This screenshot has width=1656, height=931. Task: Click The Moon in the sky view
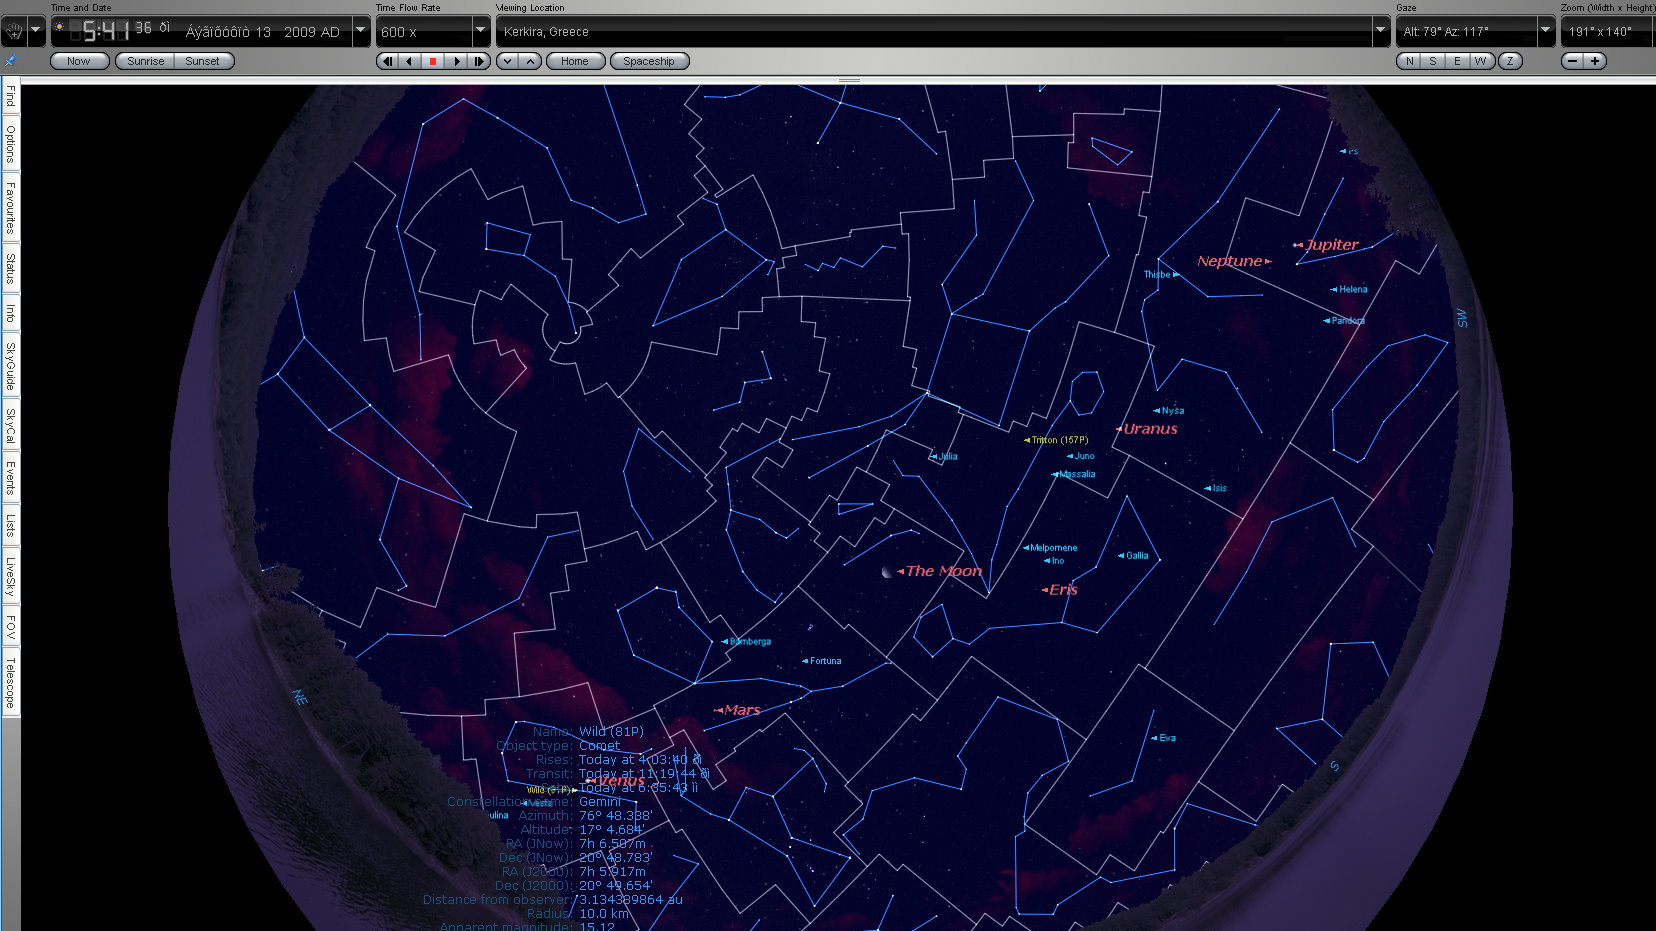(x=943, y=571)
